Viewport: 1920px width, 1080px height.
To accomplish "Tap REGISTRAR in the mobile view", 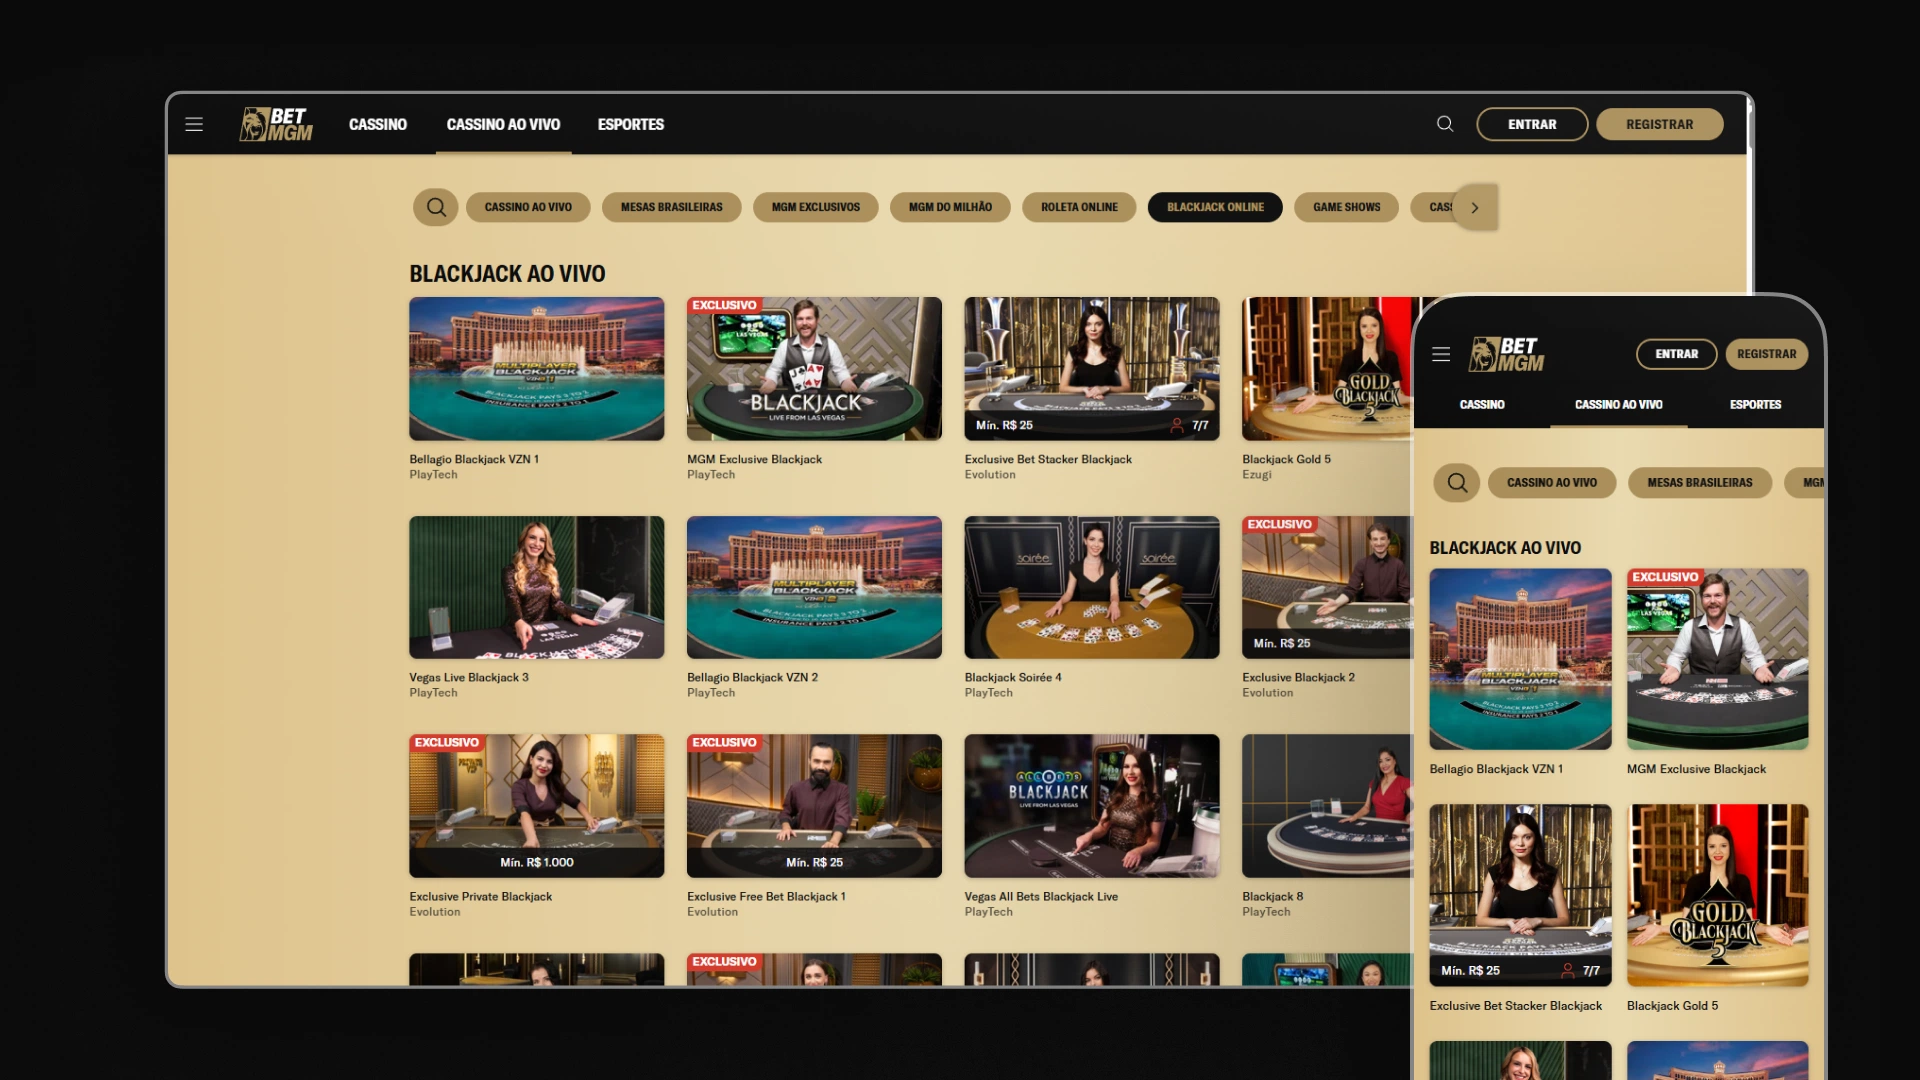I will 1767,354.
